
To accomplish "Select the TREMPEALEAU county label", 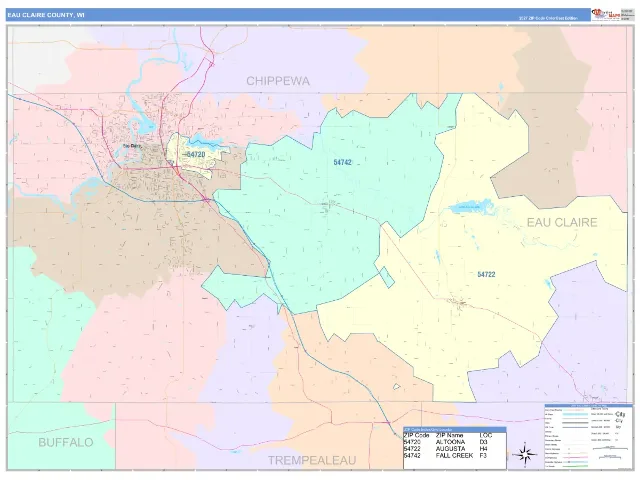I will pos(312,460).
